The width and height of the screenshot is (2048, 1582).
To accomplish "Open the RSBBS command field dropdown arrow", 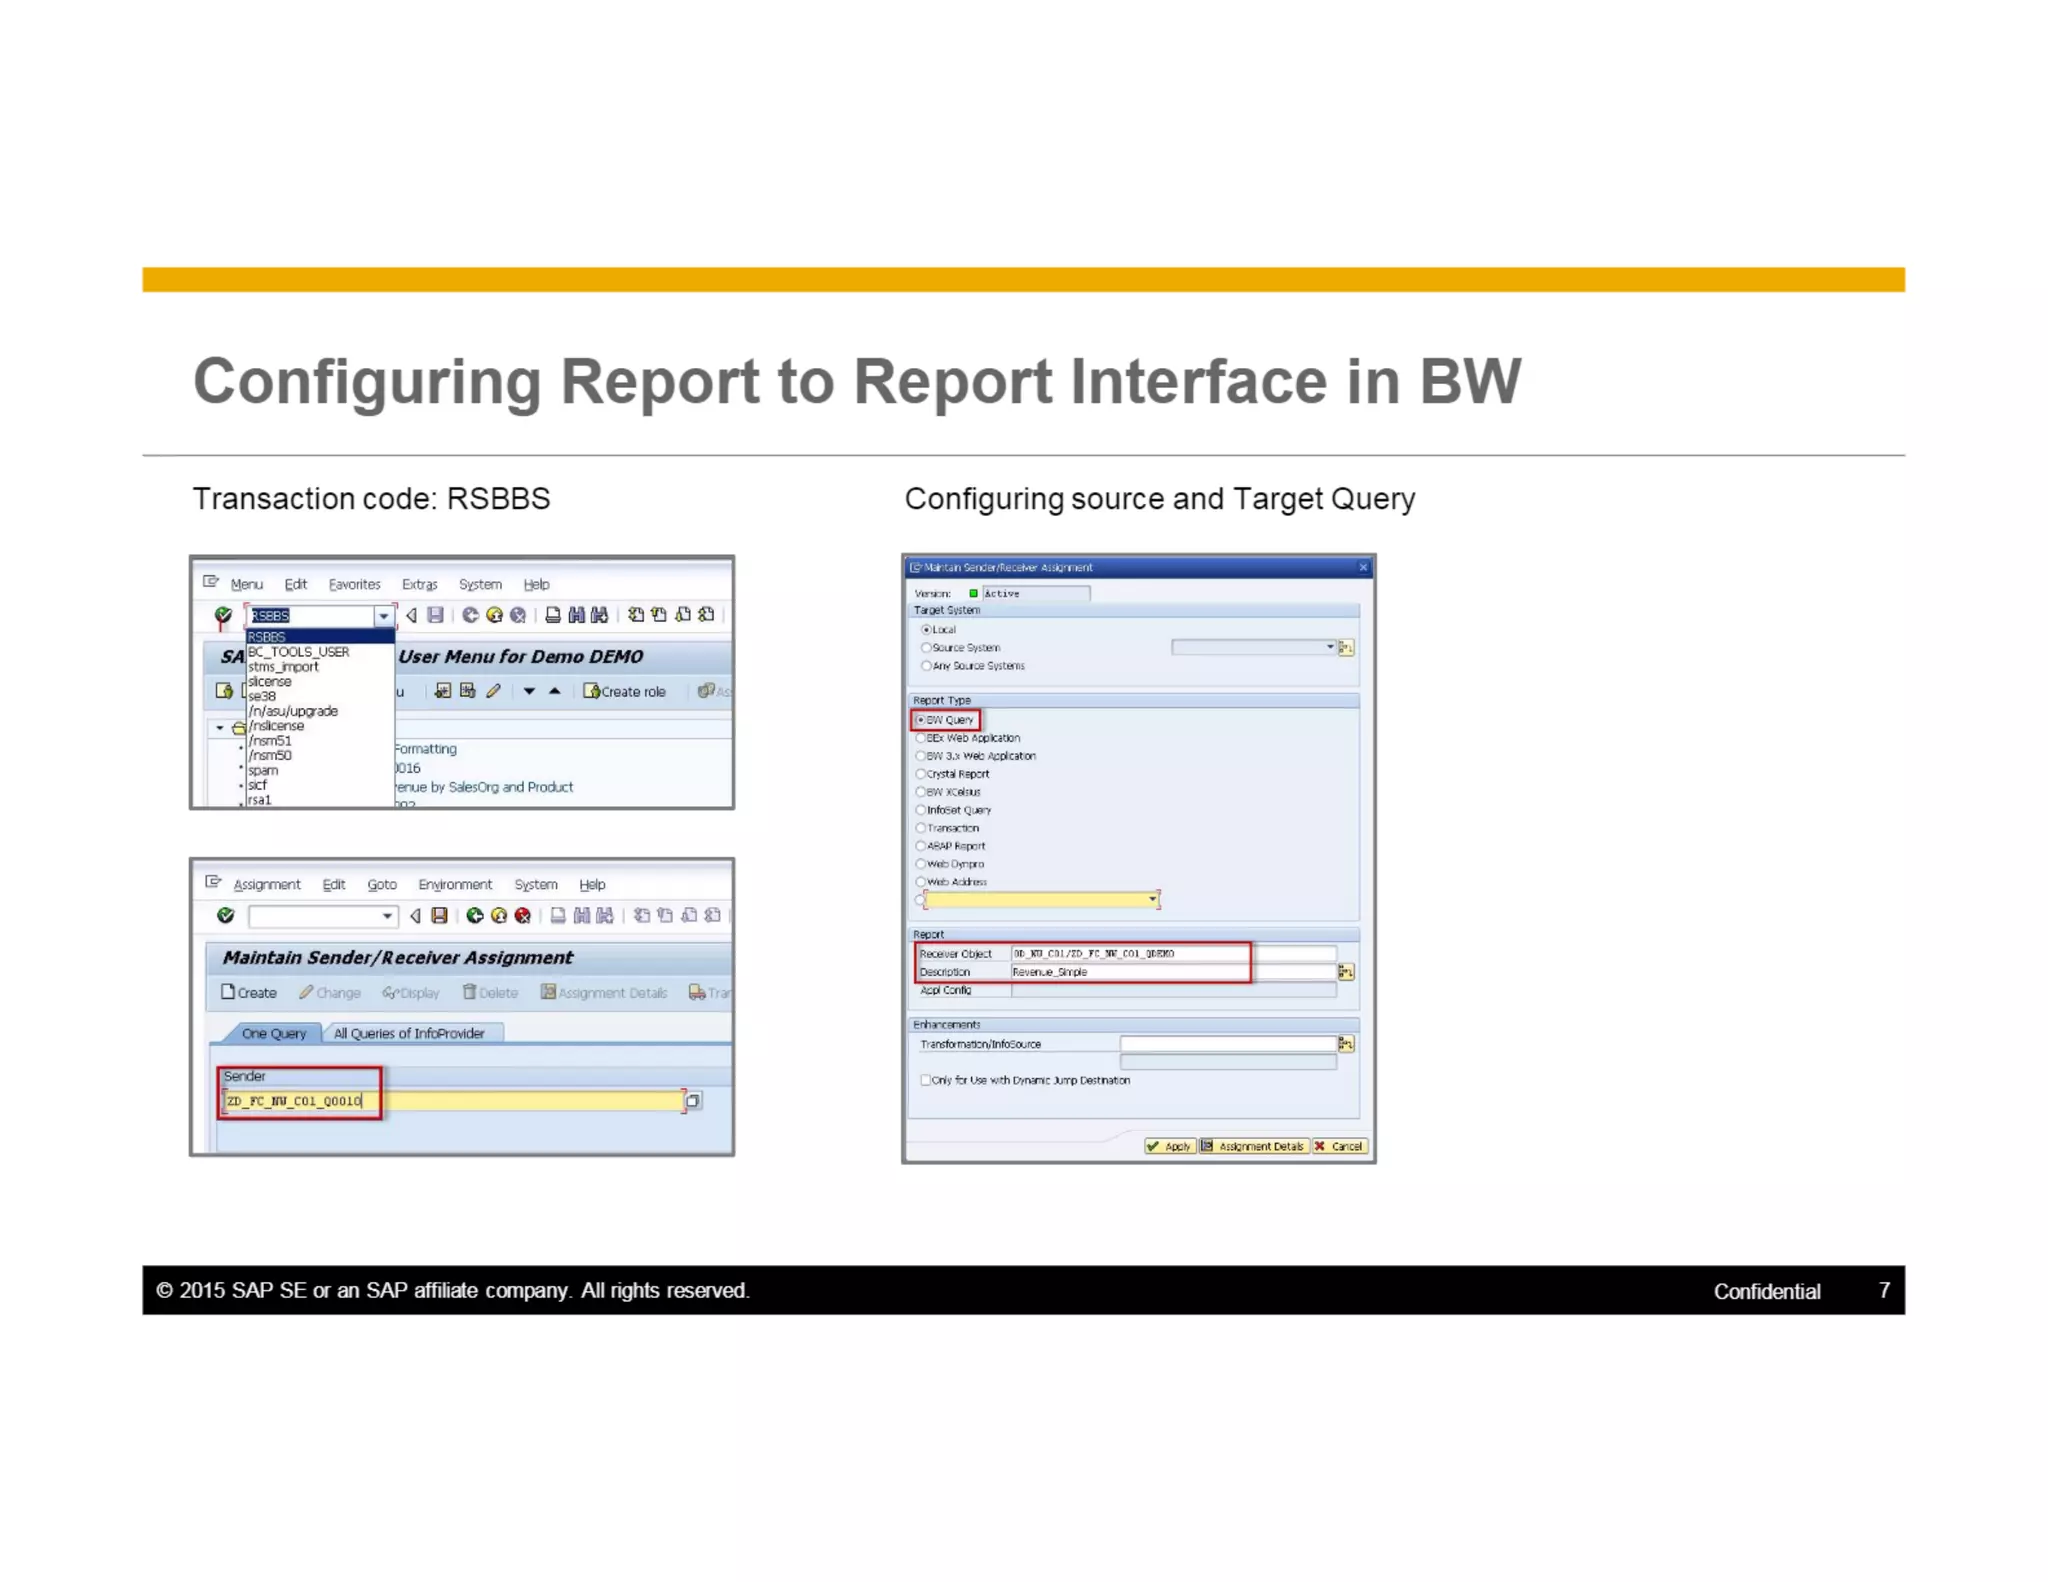I will 383,616.
